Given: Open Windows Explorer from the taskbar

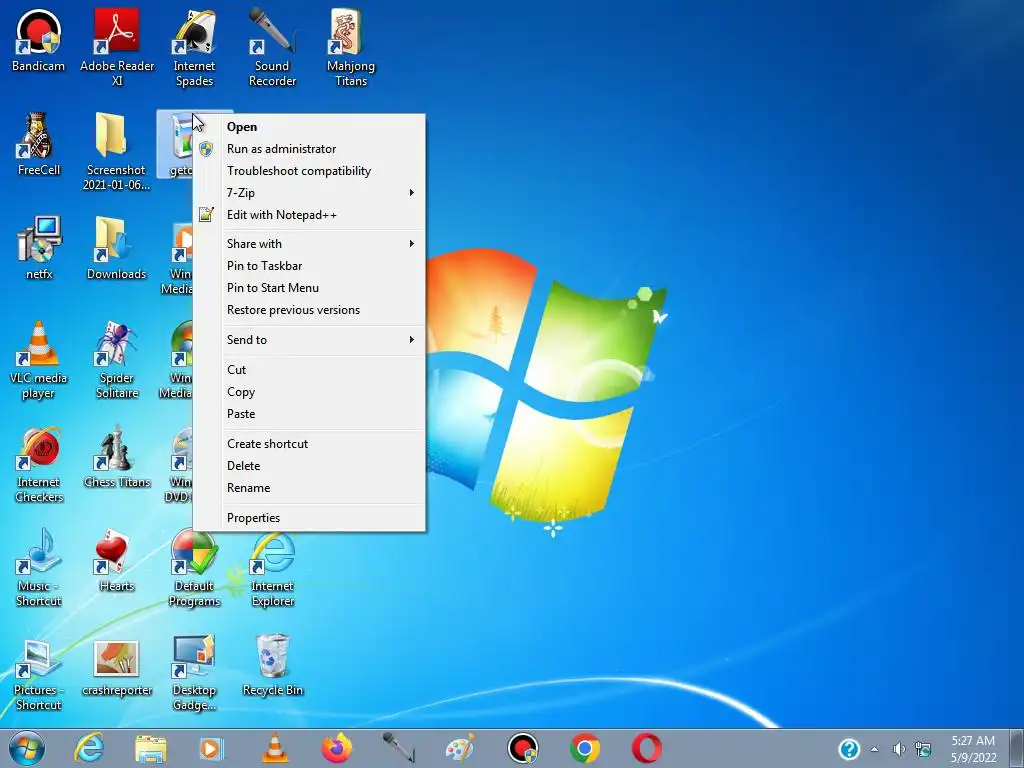Looking at the screenshot, I should 150,748.
